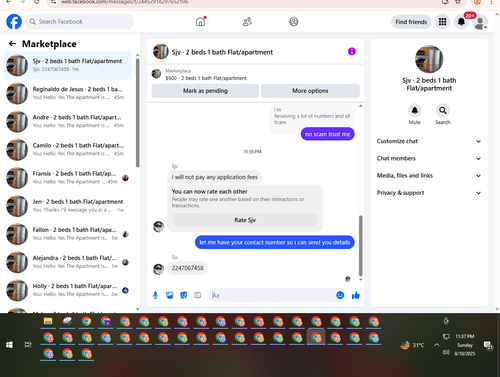This screenshot has width=500, height=377.
Task: Go to the Home feed icon
Action: tap(200, 22)
